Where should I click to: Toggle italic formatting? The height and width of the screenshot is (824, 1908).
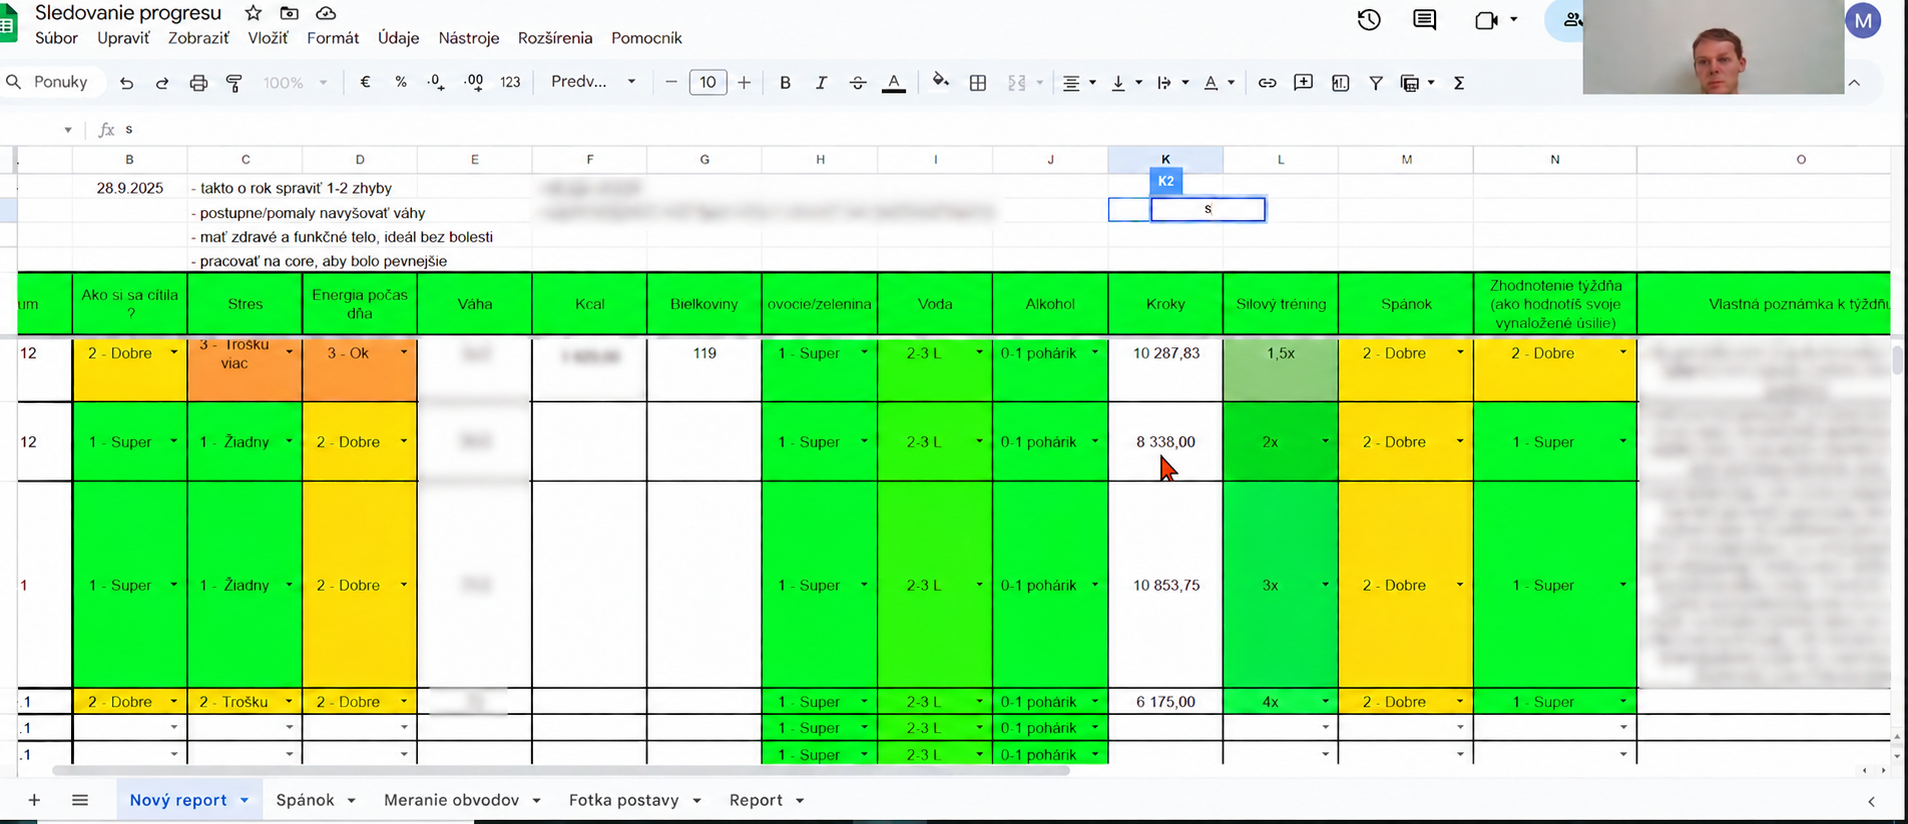point(821,83)
